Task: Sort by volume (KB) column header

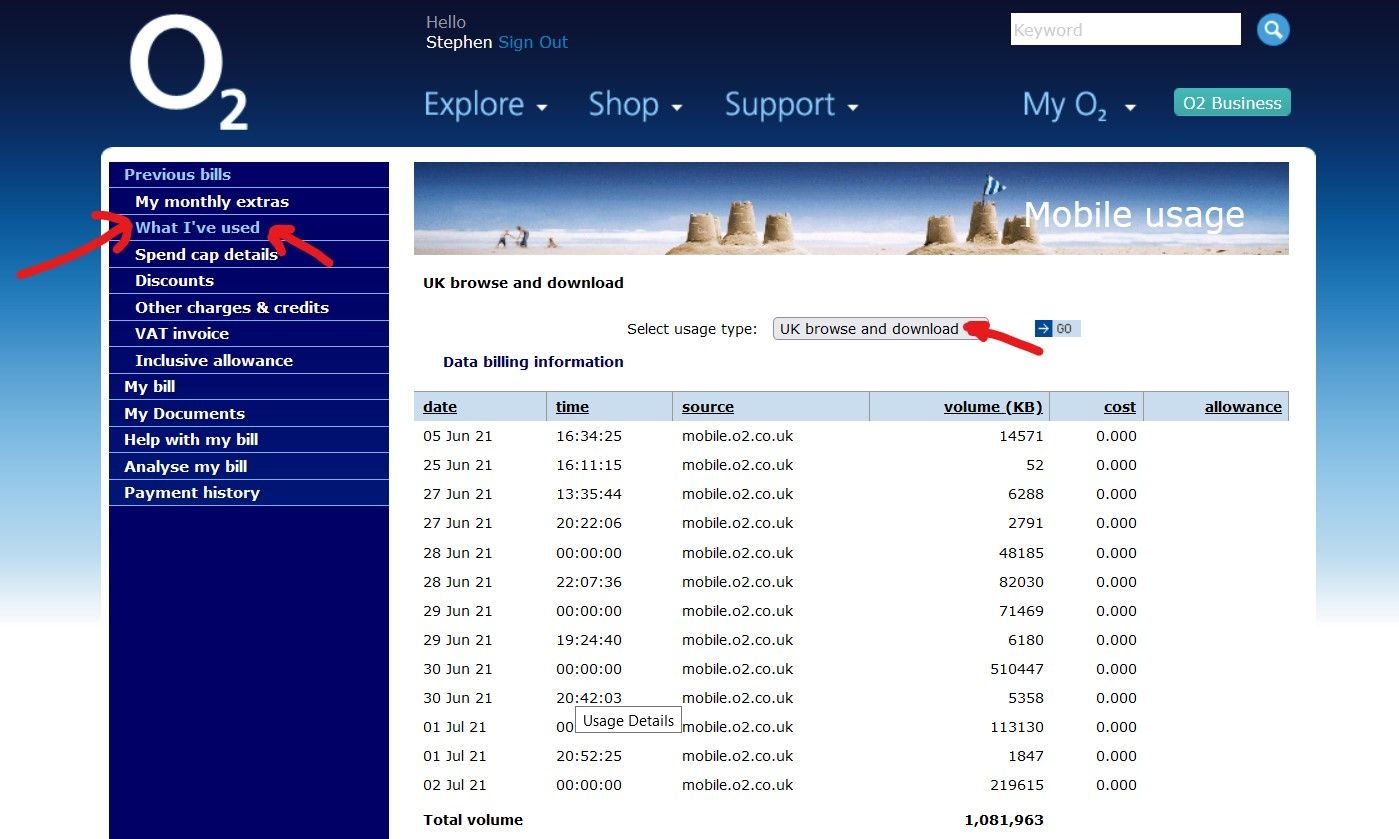Action: pos(993,406)
